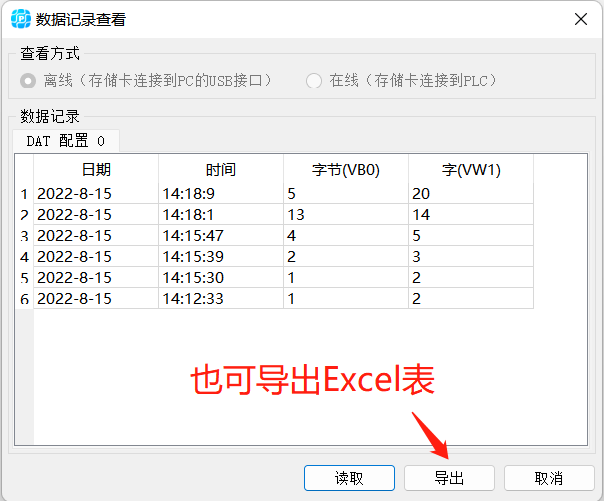Click VW1 value 5 in 14:15:47 row
Viewport: 604px width, 501px height.
click(471, 235)
